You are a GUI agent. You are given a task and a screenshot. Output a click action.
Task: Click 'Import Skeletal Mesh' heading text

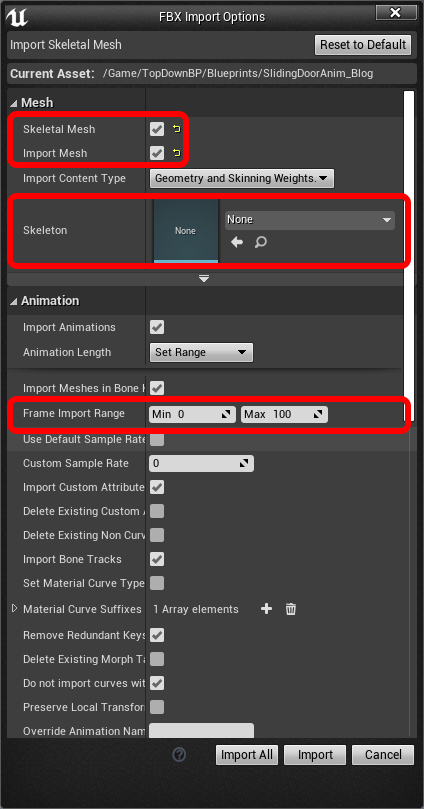coord(66,45)
